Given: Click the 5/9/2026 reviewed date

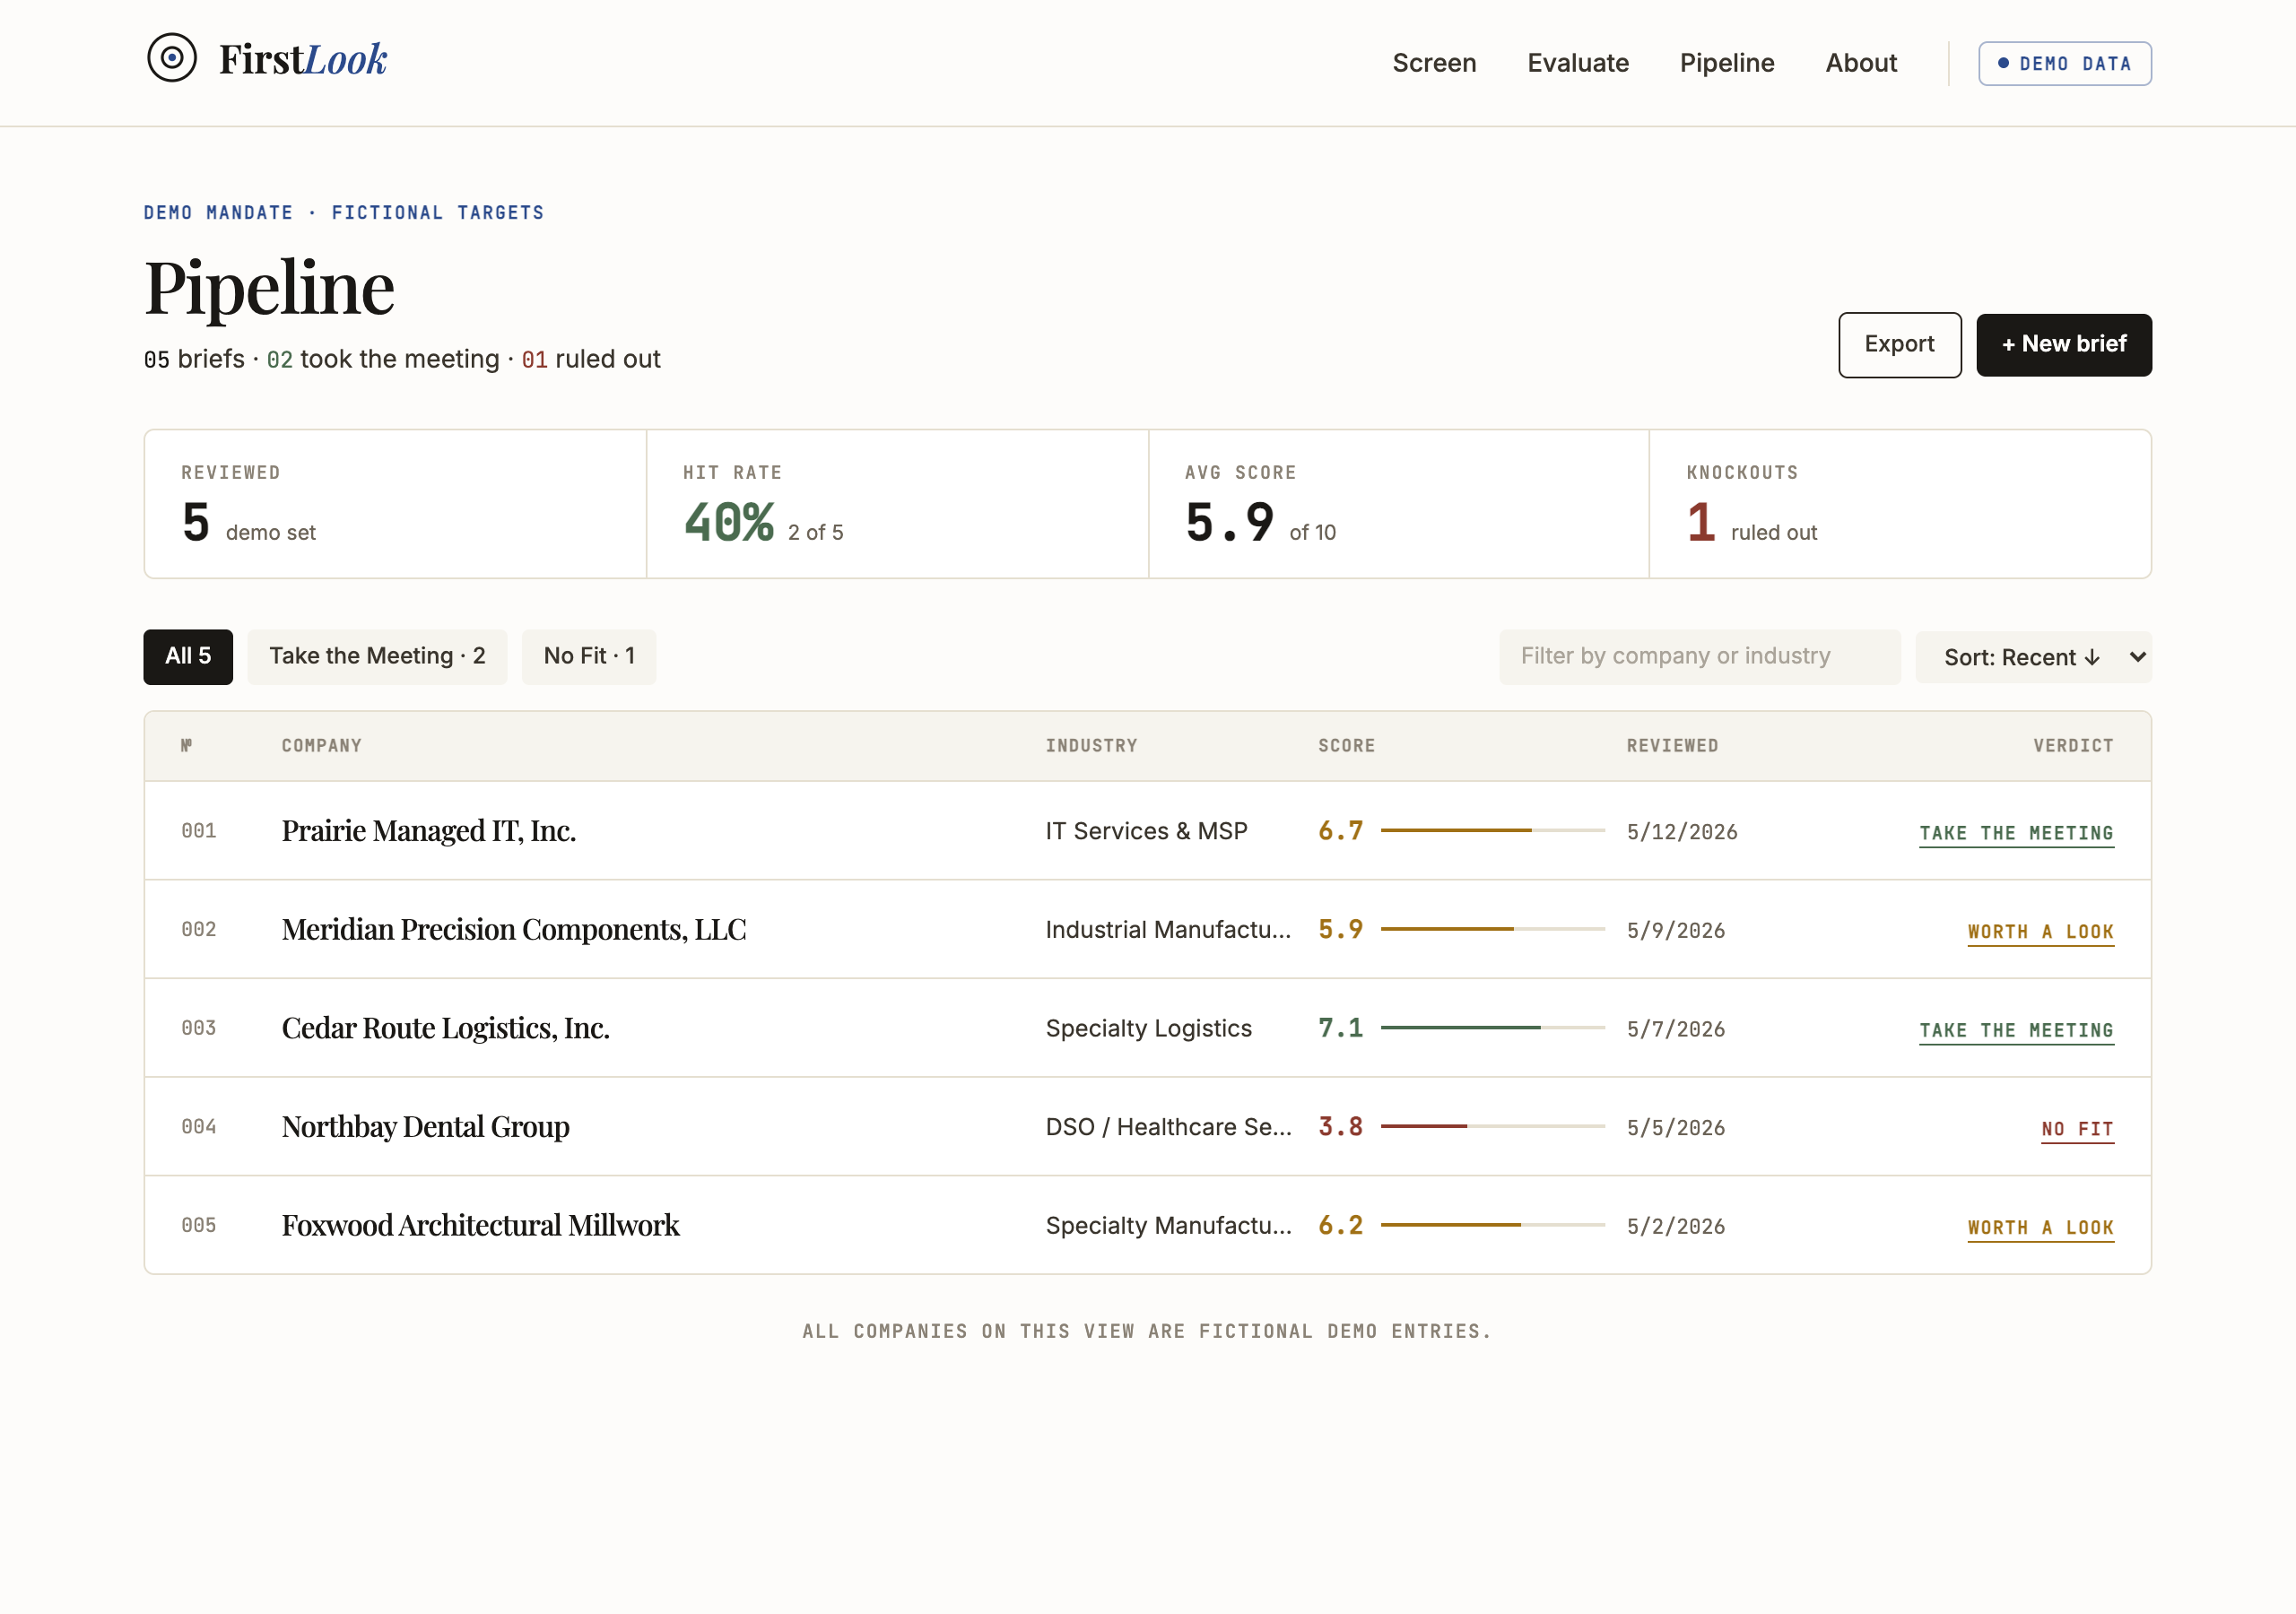Looking at the screenshot, I should pyautogui.click(x=1676, y=931).
